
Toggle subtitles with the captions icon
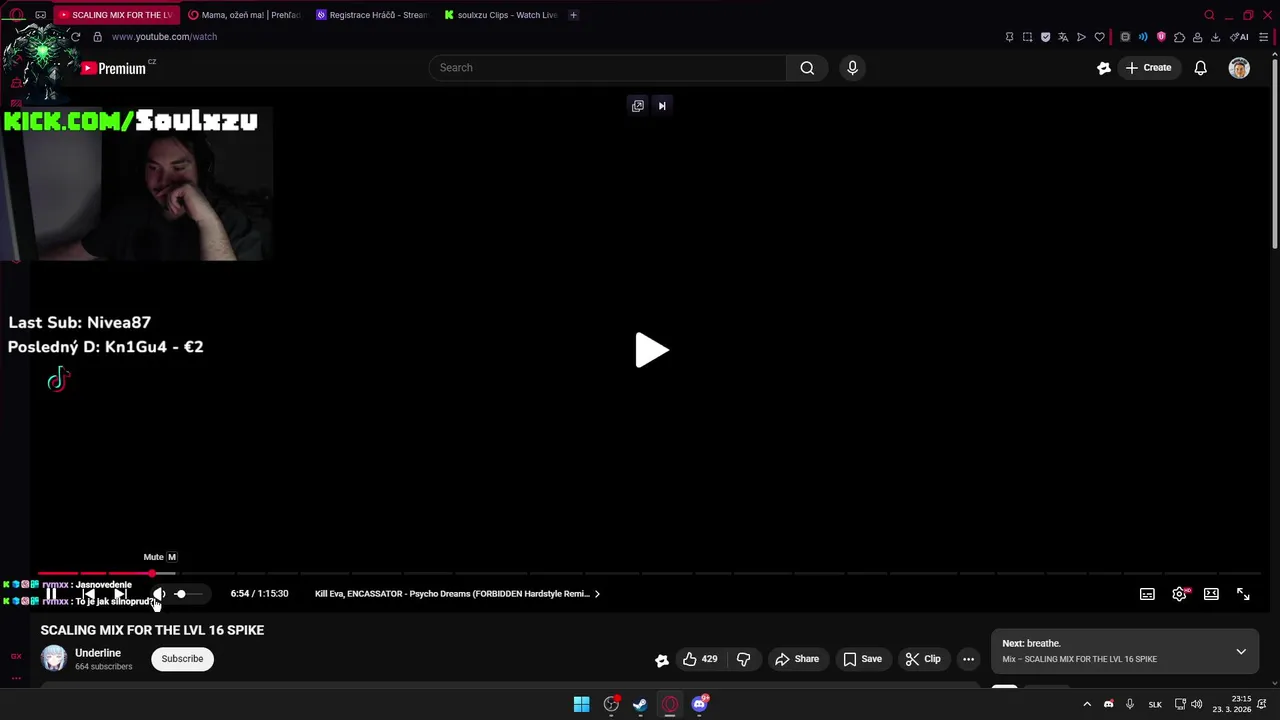point(1147,594)
